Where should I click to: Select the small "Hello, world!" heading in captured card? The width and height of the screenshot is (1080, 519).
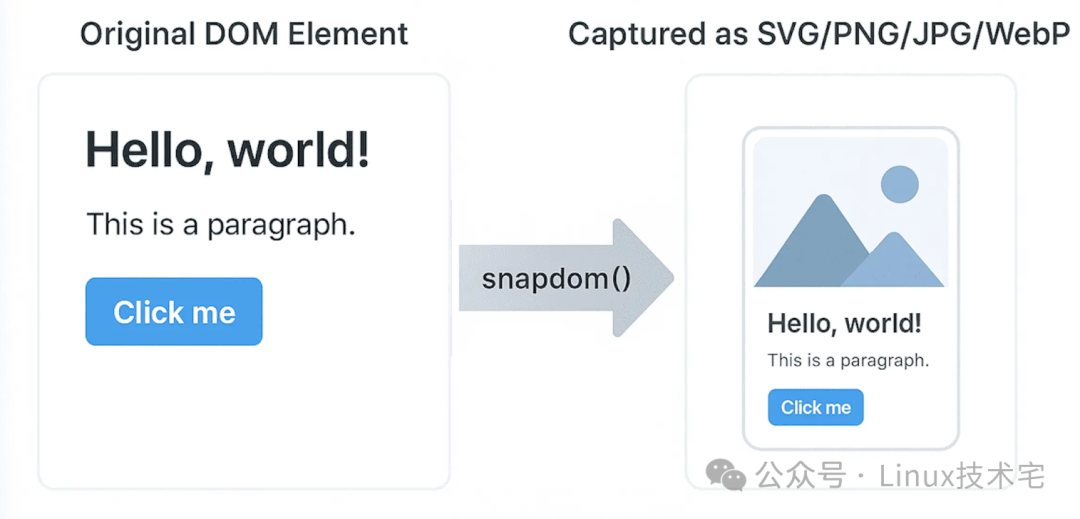click(x=844, y=324)
